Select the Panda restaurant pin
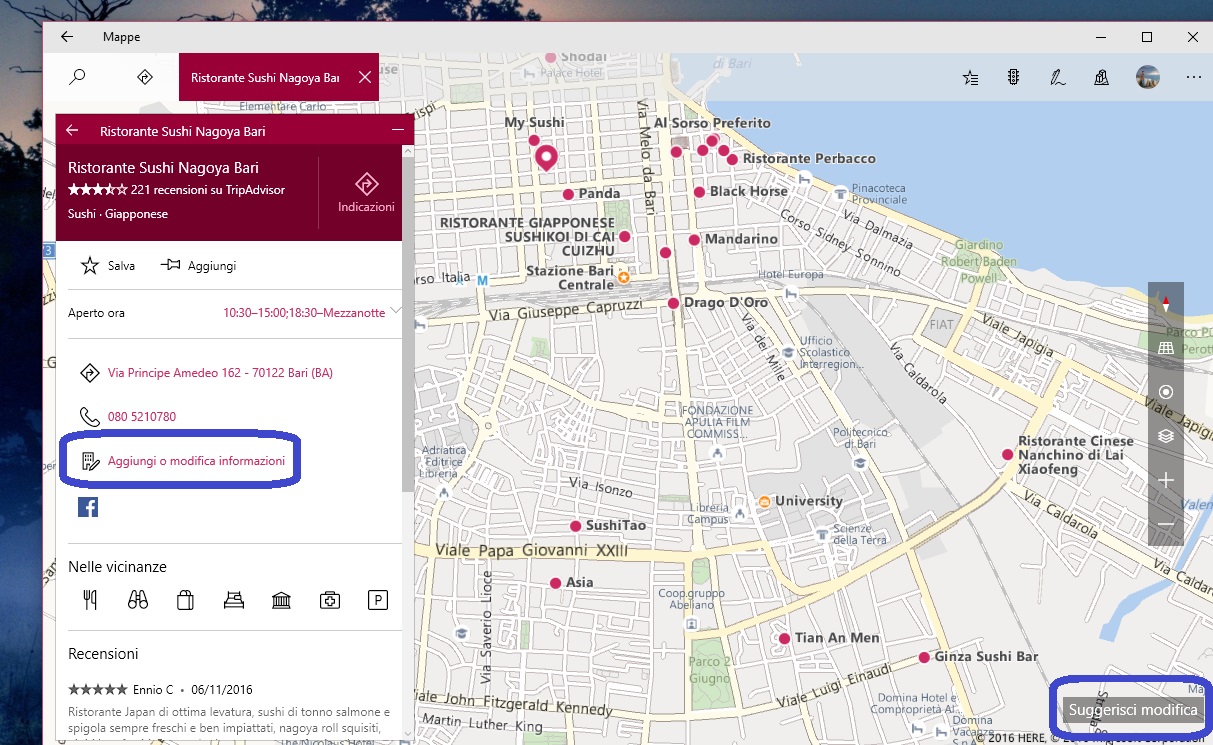This screenshot has width=1213, height=745. pyautogui.click(x=568, y=194)
